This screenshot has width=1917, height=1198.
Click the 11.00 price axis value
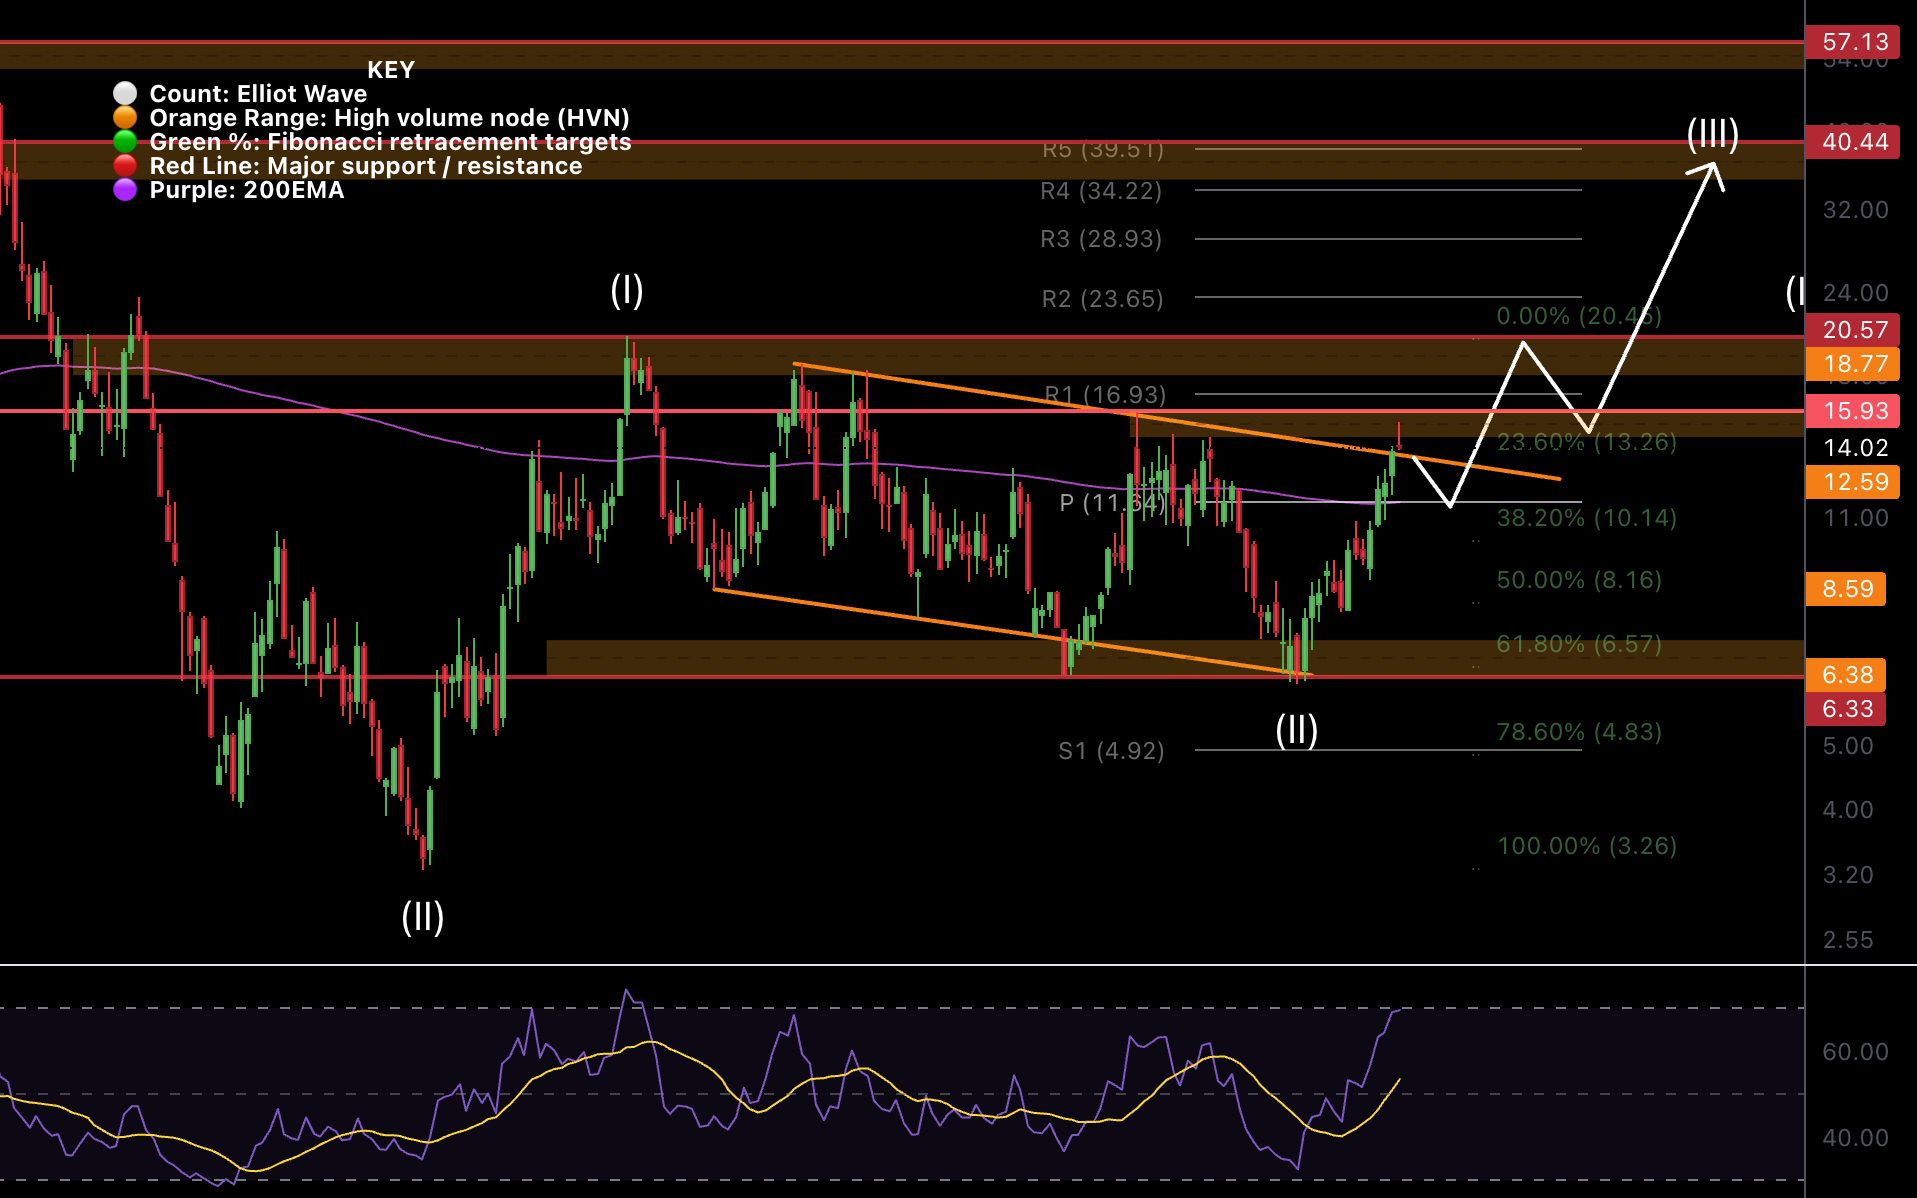pyautogui.click(x=1855, y=518)
